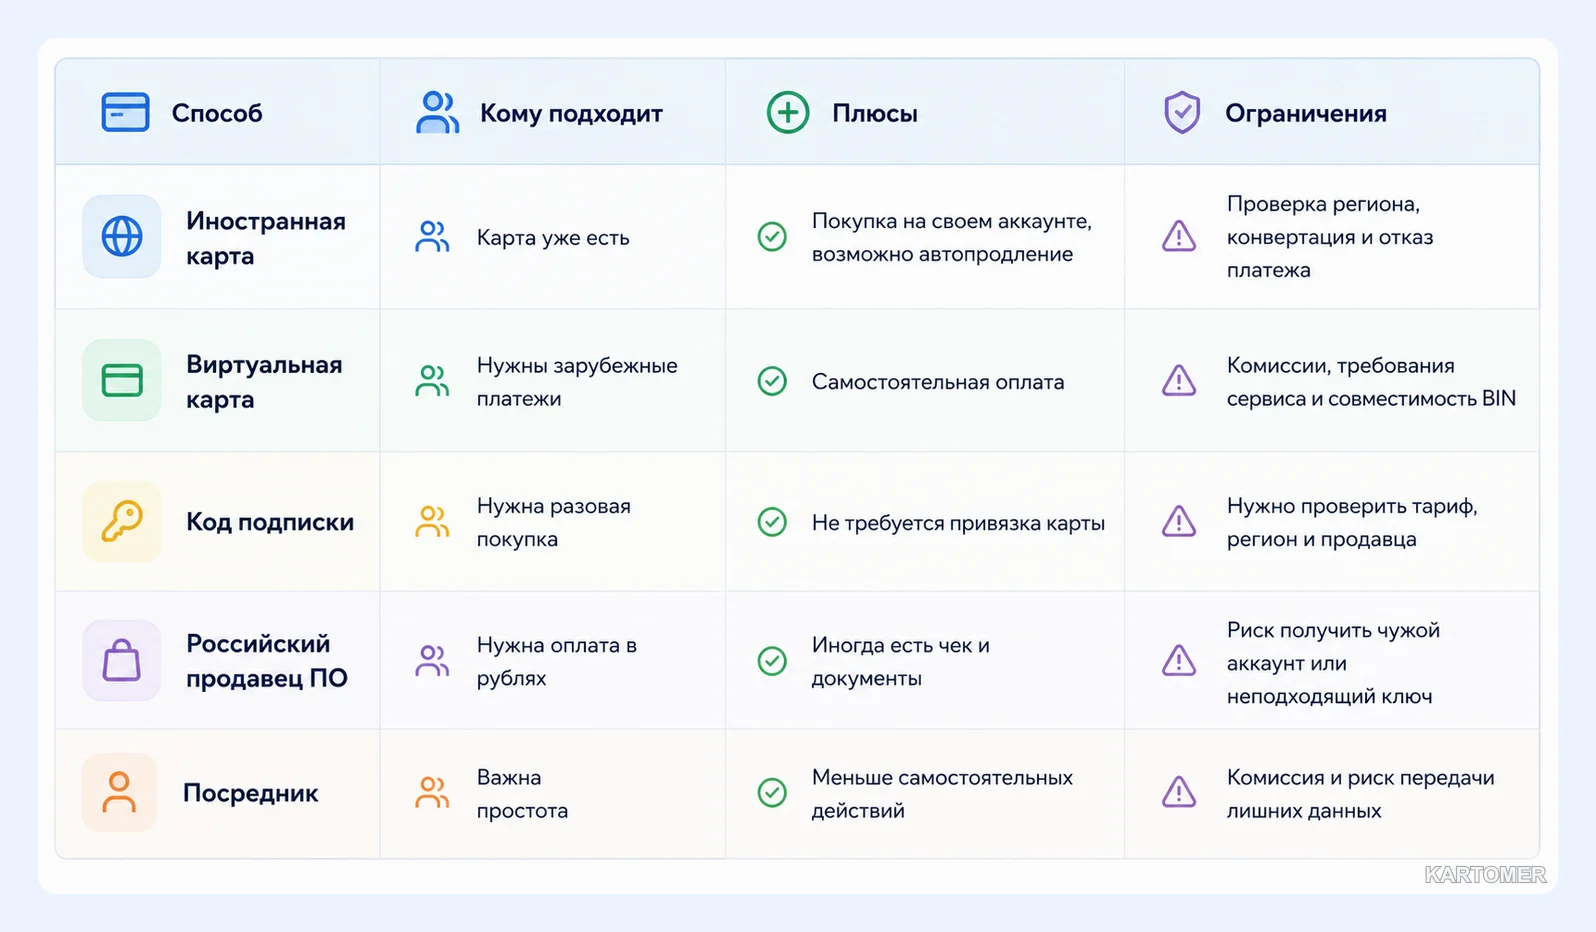1596x932 pixels.
Task: Click the Ограничения column header text
Action: point(1306,113)
